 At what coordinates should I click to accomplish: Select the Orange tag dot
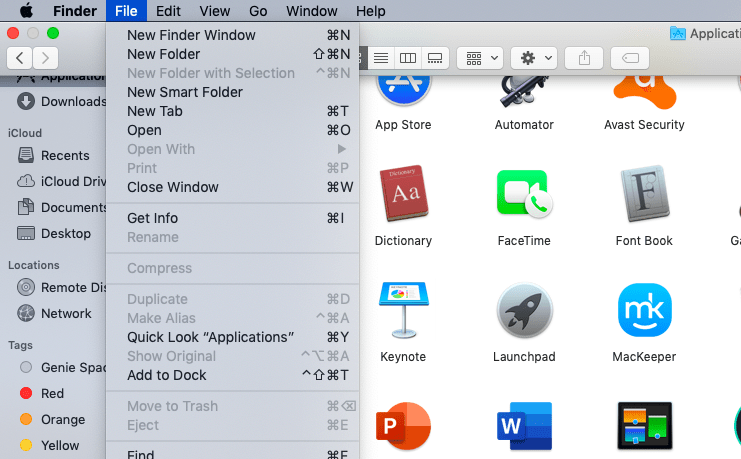(x=26, y=419)
